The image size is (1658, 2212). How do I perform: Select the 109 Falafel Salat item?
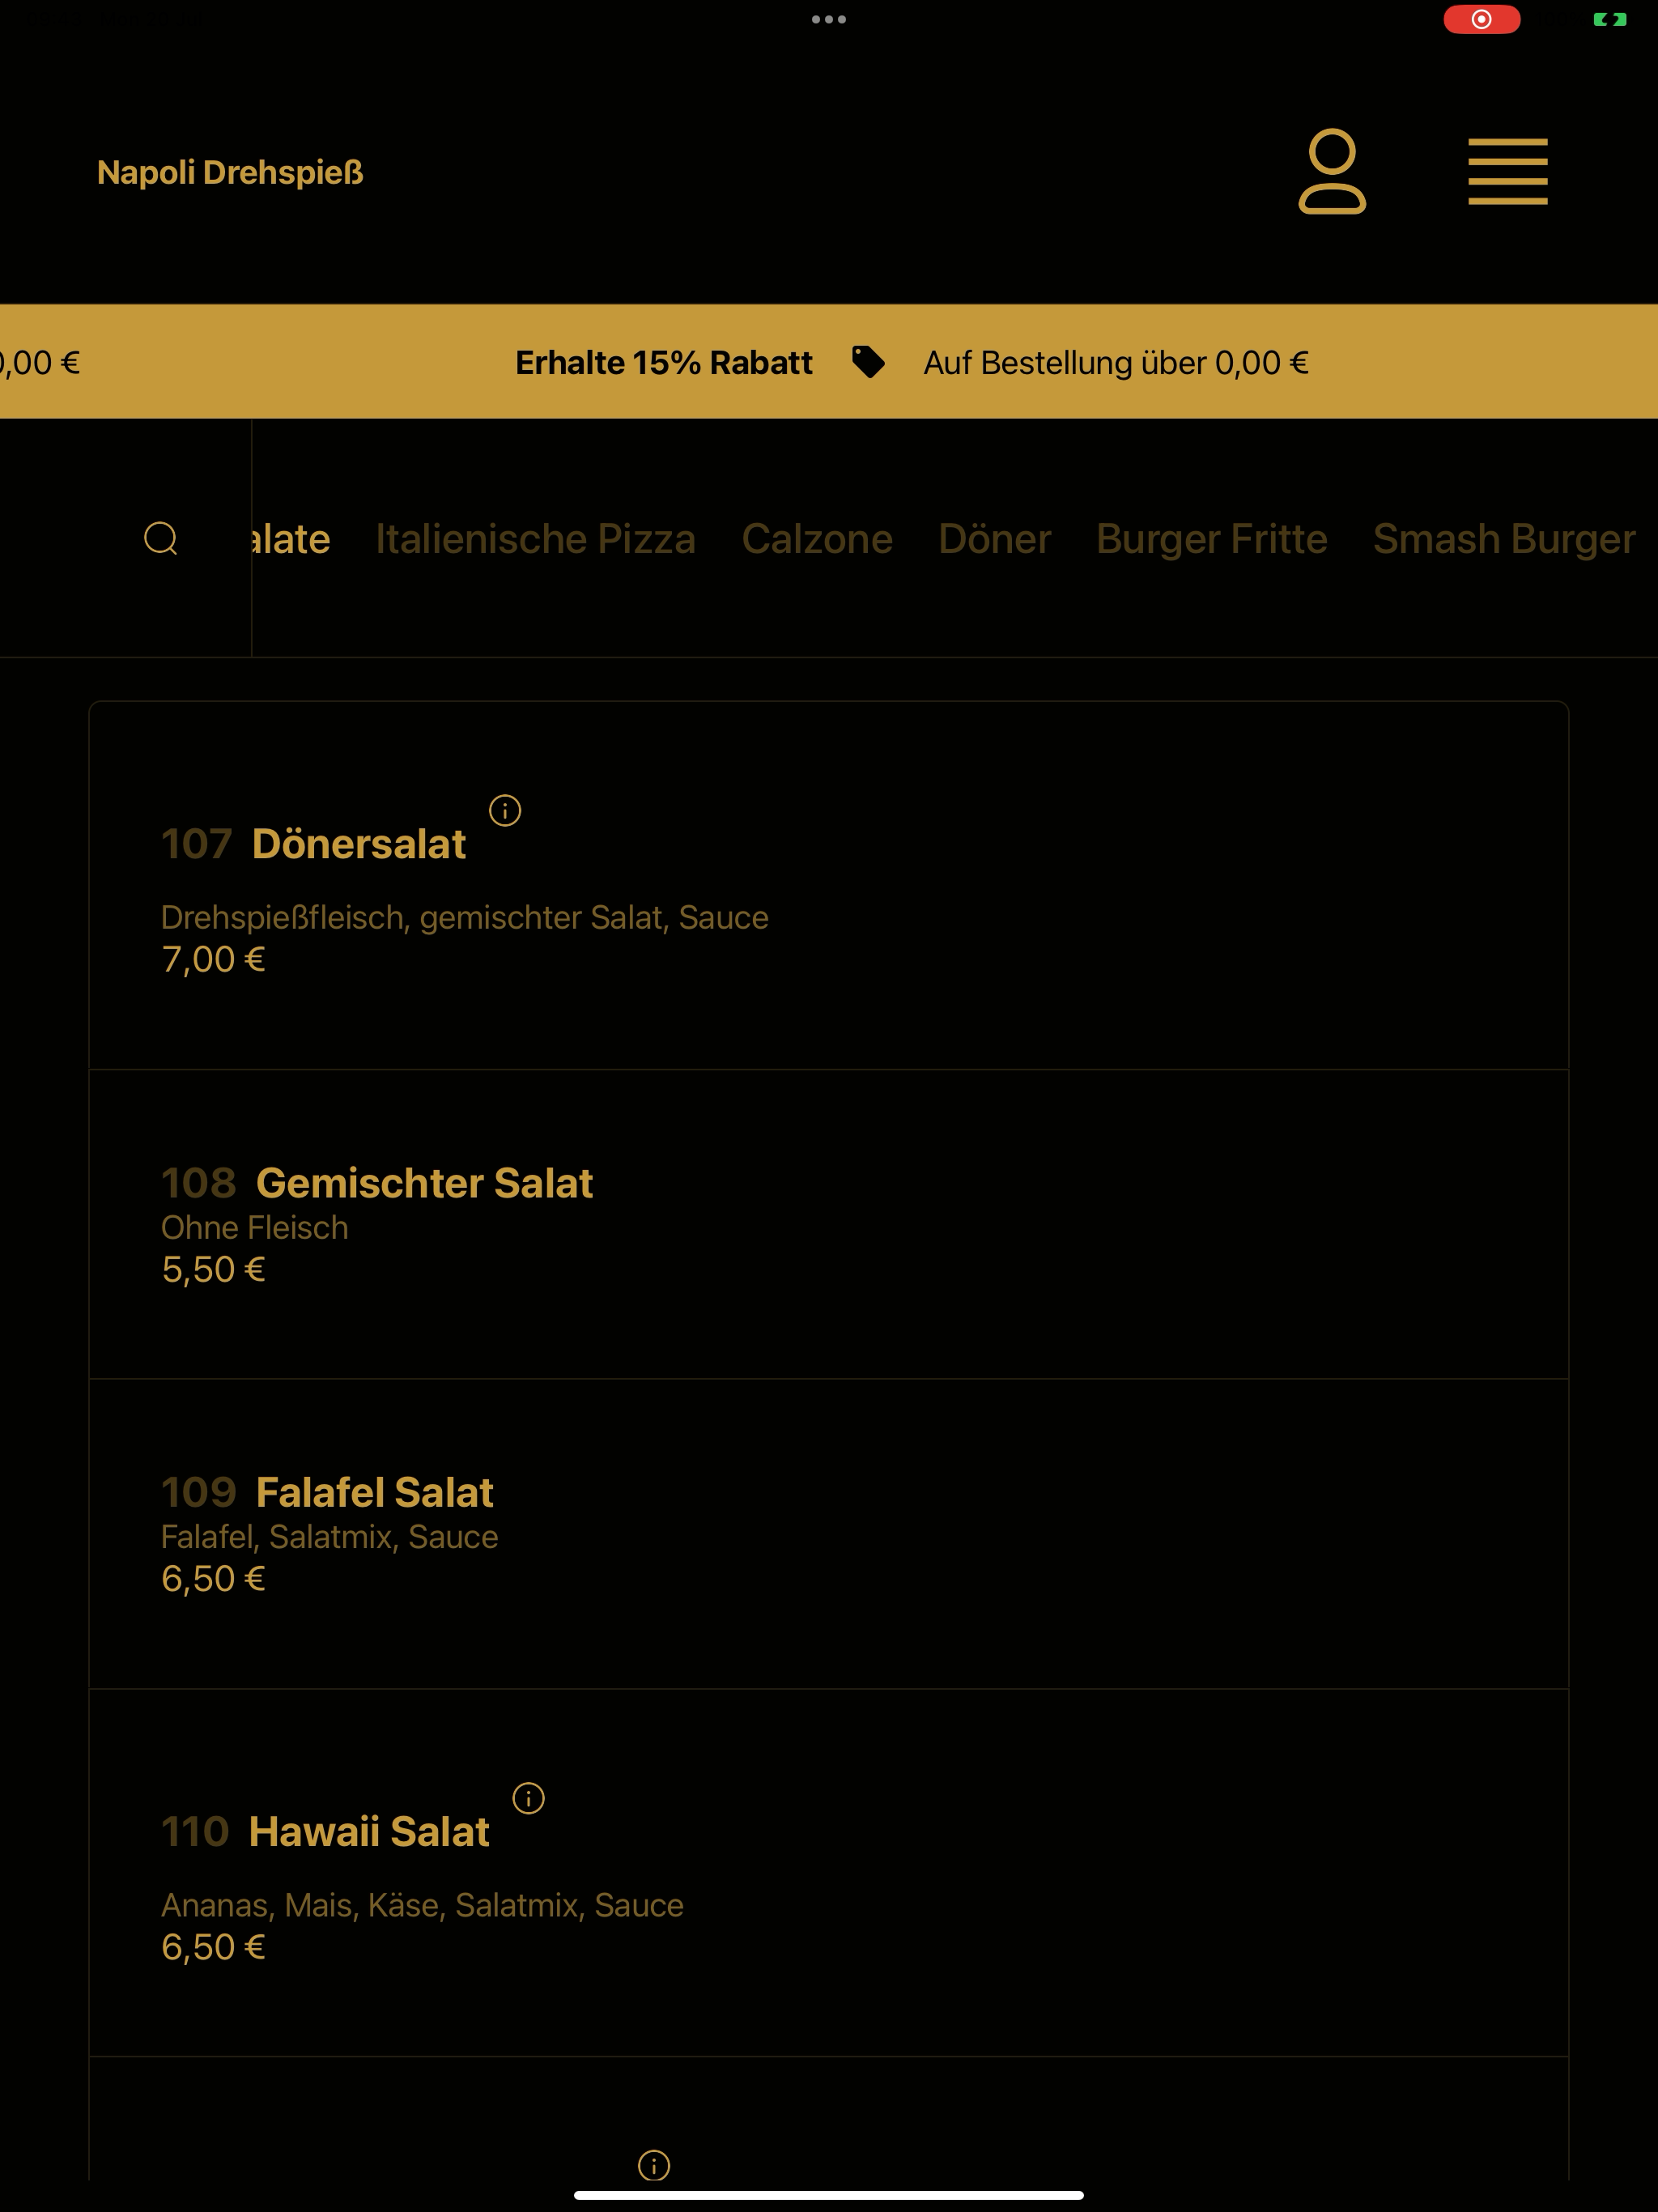tap(829, 1534)
